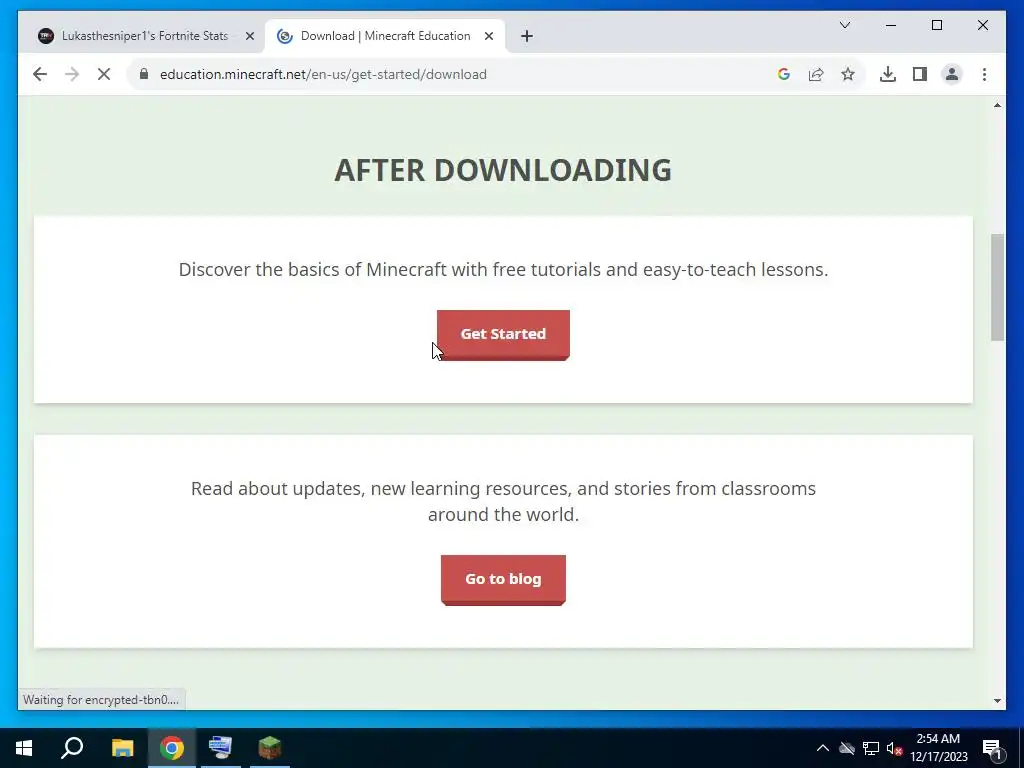Viewport: 1024px width, 768px height.
Task: Select the Download Minecraft Education tab
Action: point(385,36)
